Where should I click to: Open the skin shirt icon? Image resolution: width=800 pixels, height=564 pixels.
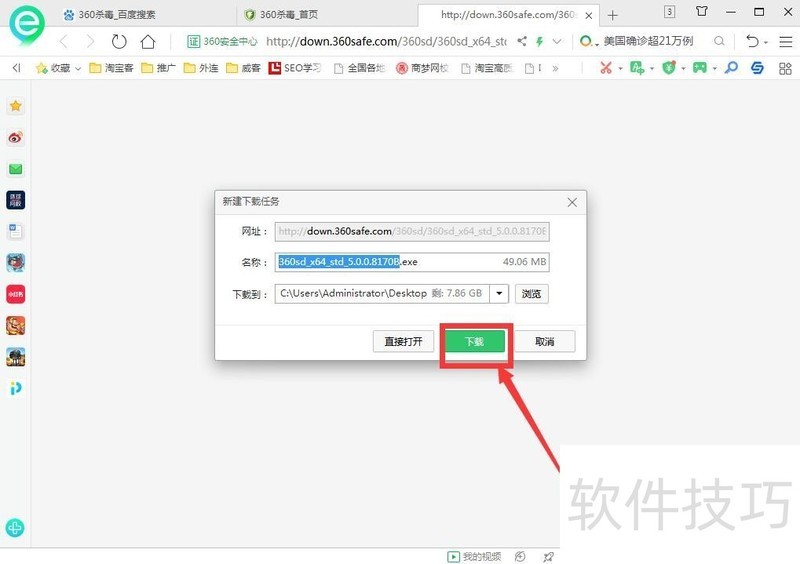pyautogui.click(x=702, y=11)
